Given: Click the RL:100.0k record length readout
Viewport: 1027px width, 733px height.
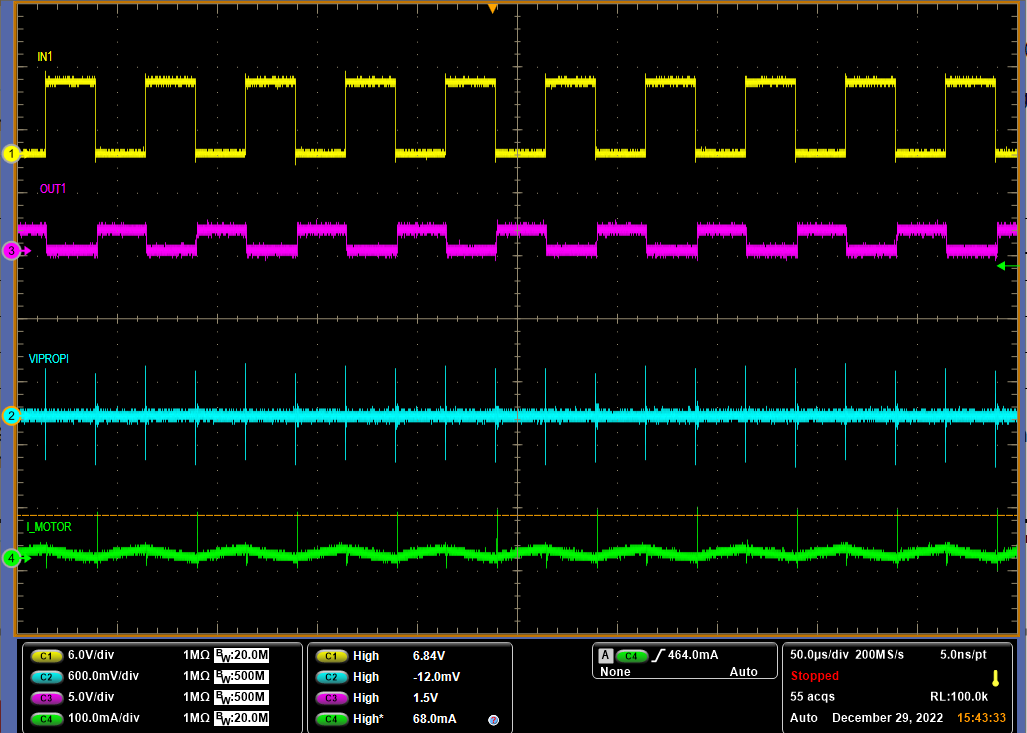Looking at the screenshot, I should [960, 697].
